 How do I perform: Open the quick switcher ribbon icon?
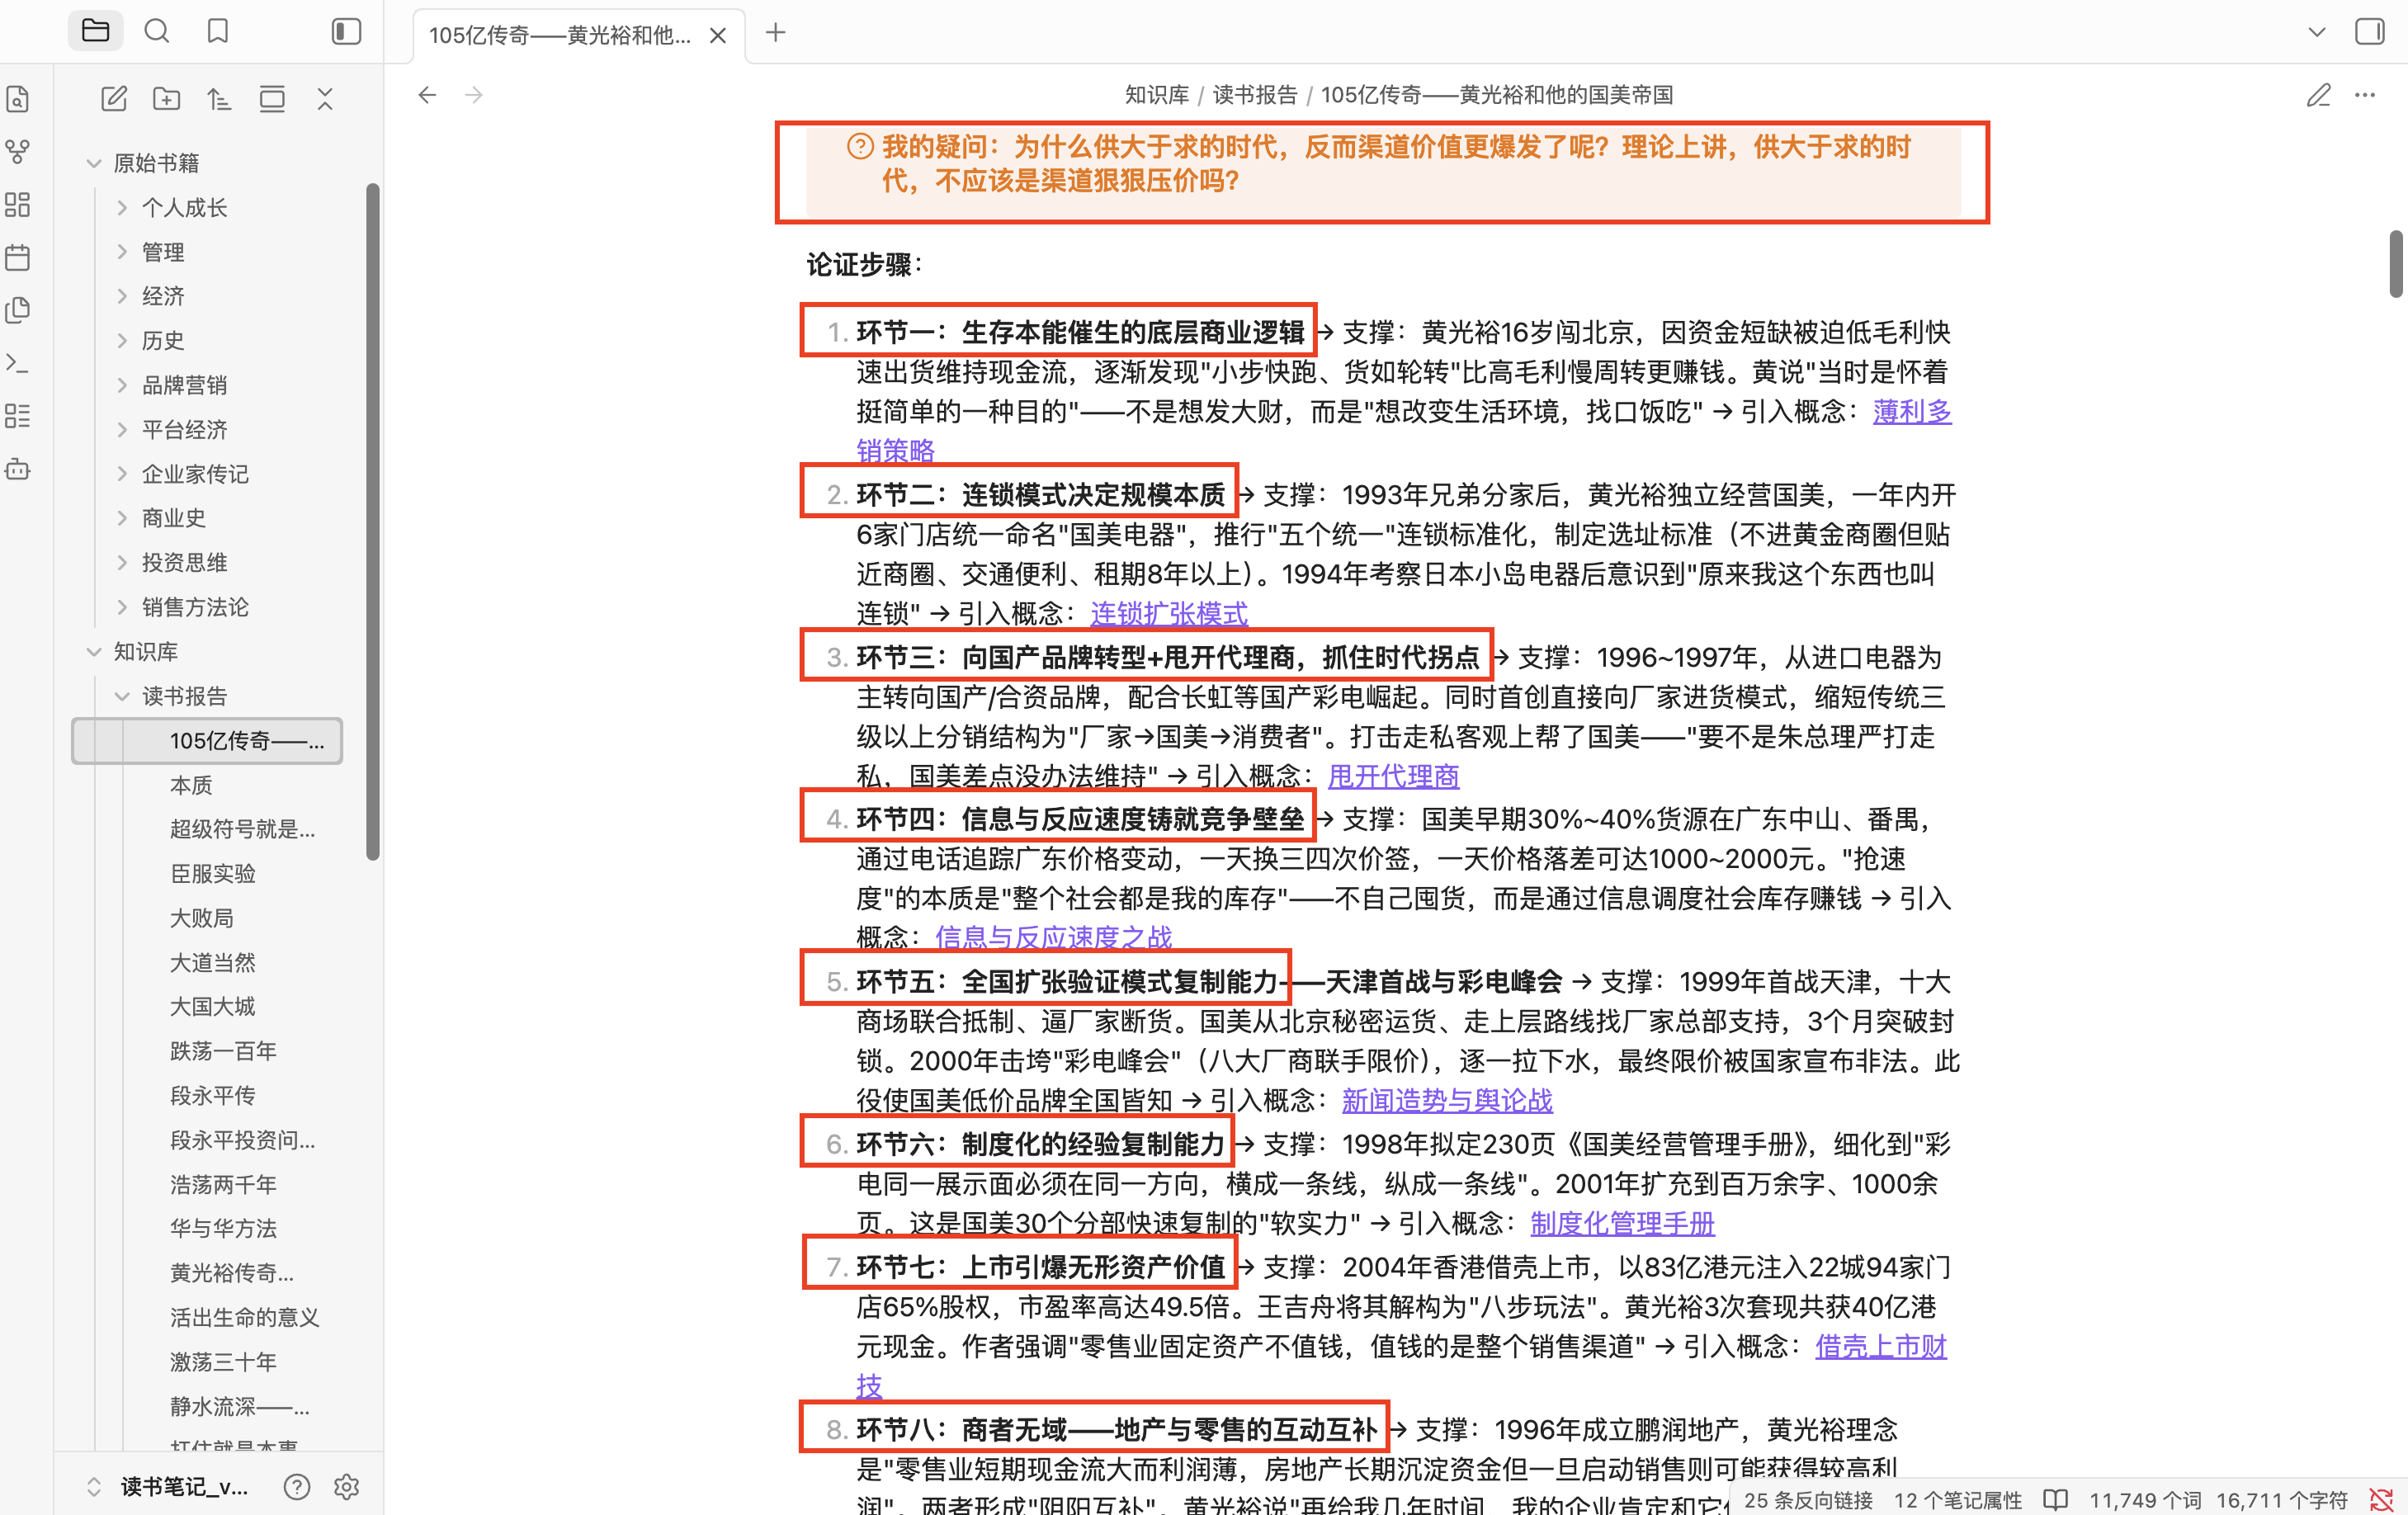point(18,99)
